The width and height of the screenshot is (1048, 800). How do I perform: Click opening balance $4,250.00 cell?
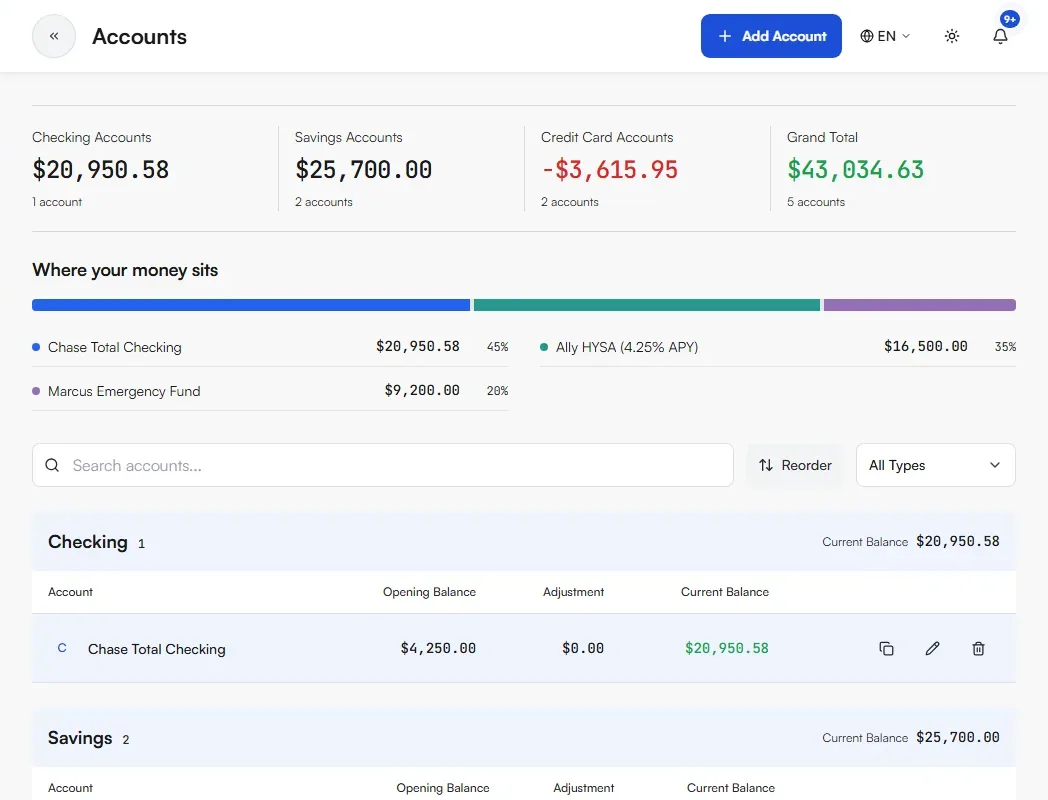coord(438,648)
